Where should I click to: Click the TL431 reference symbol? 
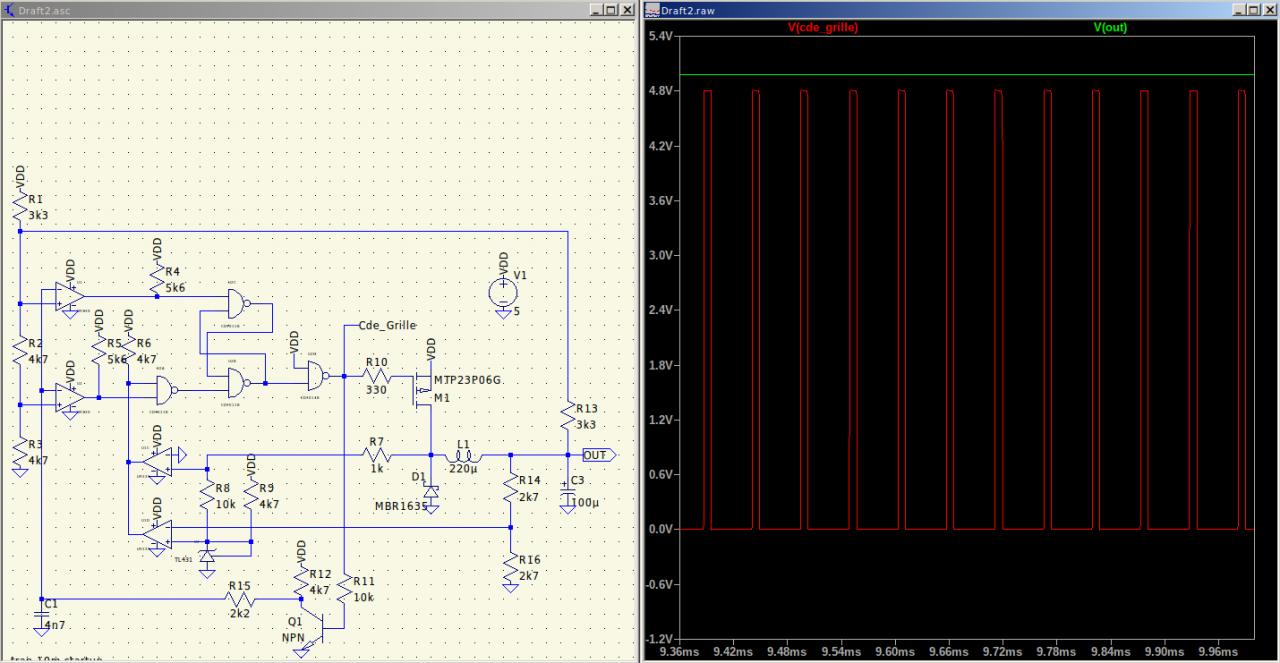pos(207,555)
